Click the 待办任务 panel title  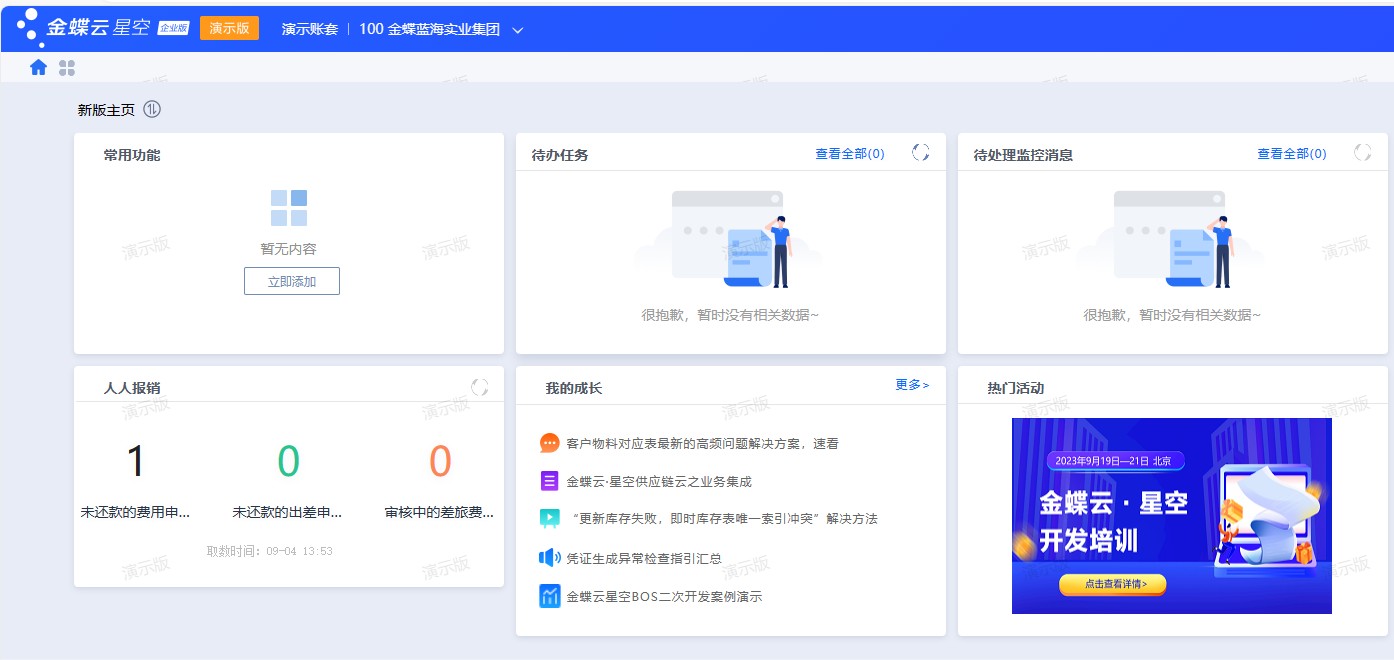pos(560,155)
